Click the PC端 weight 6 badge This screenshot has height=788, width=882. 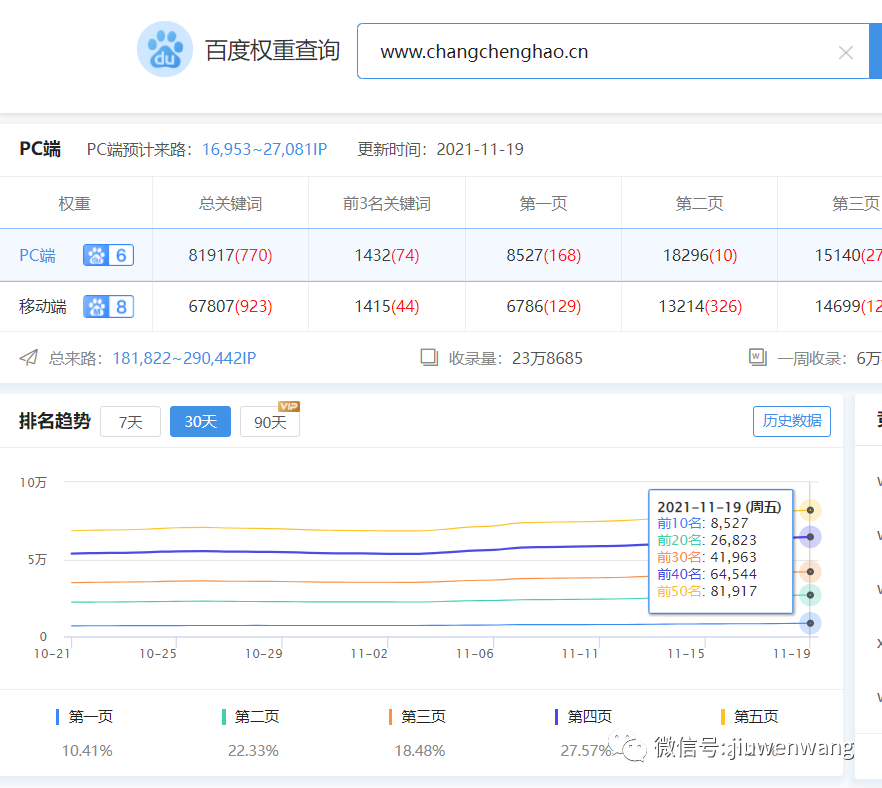pyautogui.click(x=109, y=255)
